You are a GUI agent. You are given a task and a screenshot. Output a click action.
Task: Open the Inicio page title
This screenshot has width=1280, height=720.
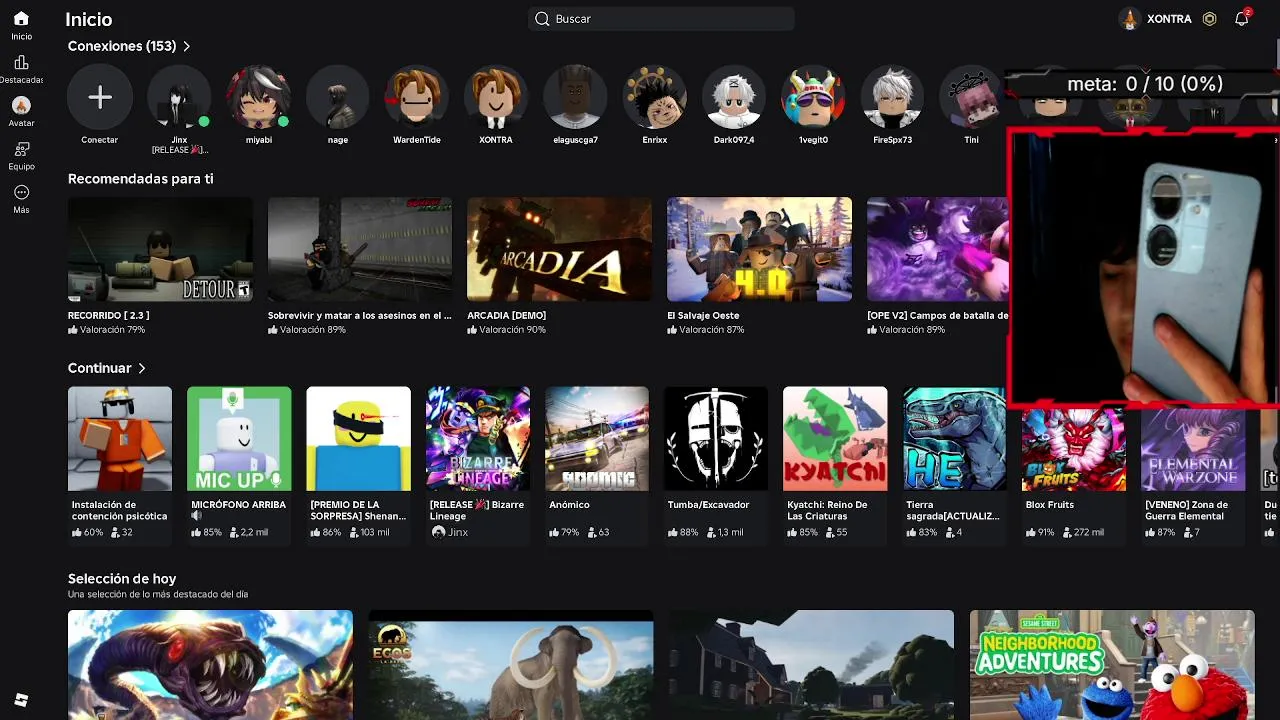tap(88, 19)
